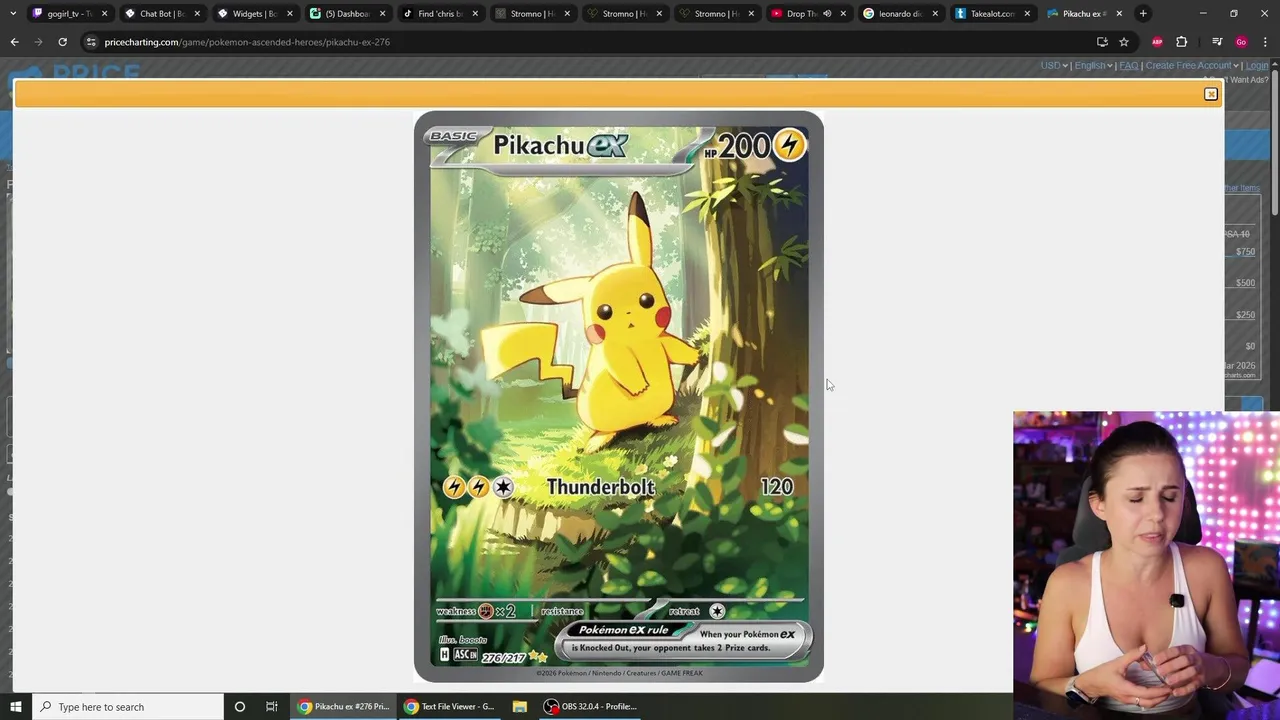Viewport: 1280px width, 720px height.
Task: Go back to previous page
Action: [x=14, y=42]
